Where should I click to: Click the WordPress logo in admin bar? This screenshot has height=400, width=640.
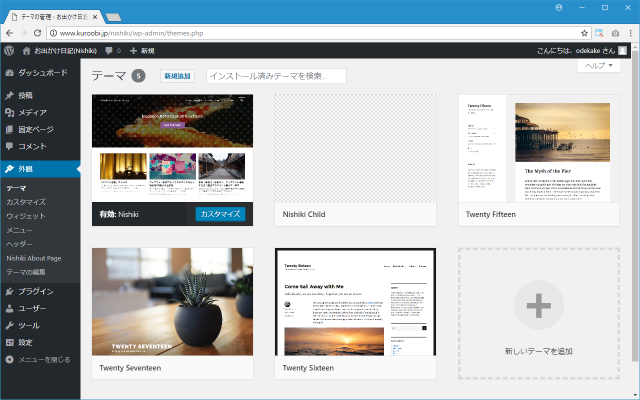tap(9, 51)
